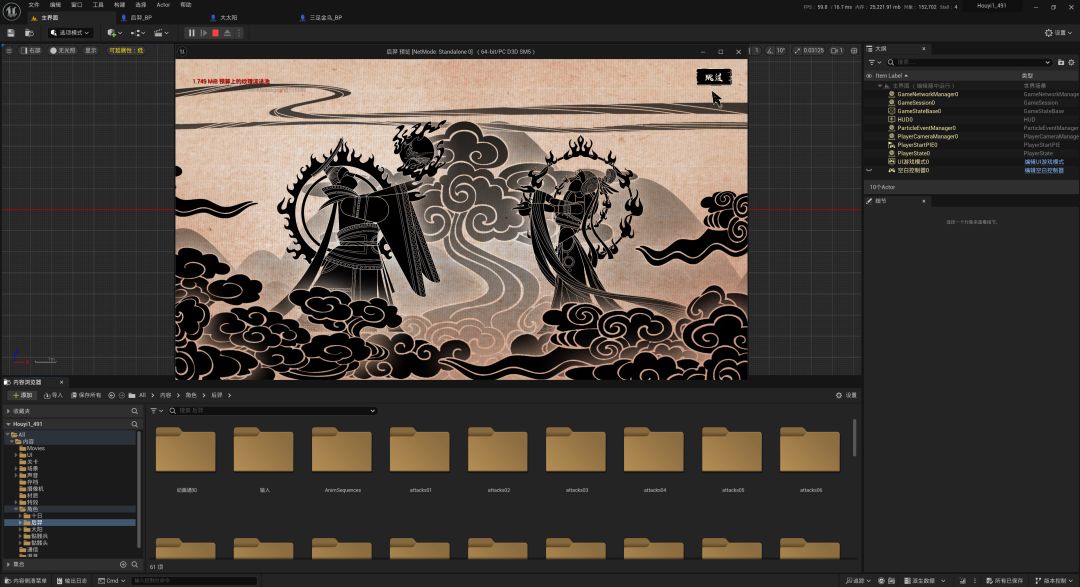Select GameNetworkManager0 in outliner
Screen dimensions: 1080x587
pos(927,94)
